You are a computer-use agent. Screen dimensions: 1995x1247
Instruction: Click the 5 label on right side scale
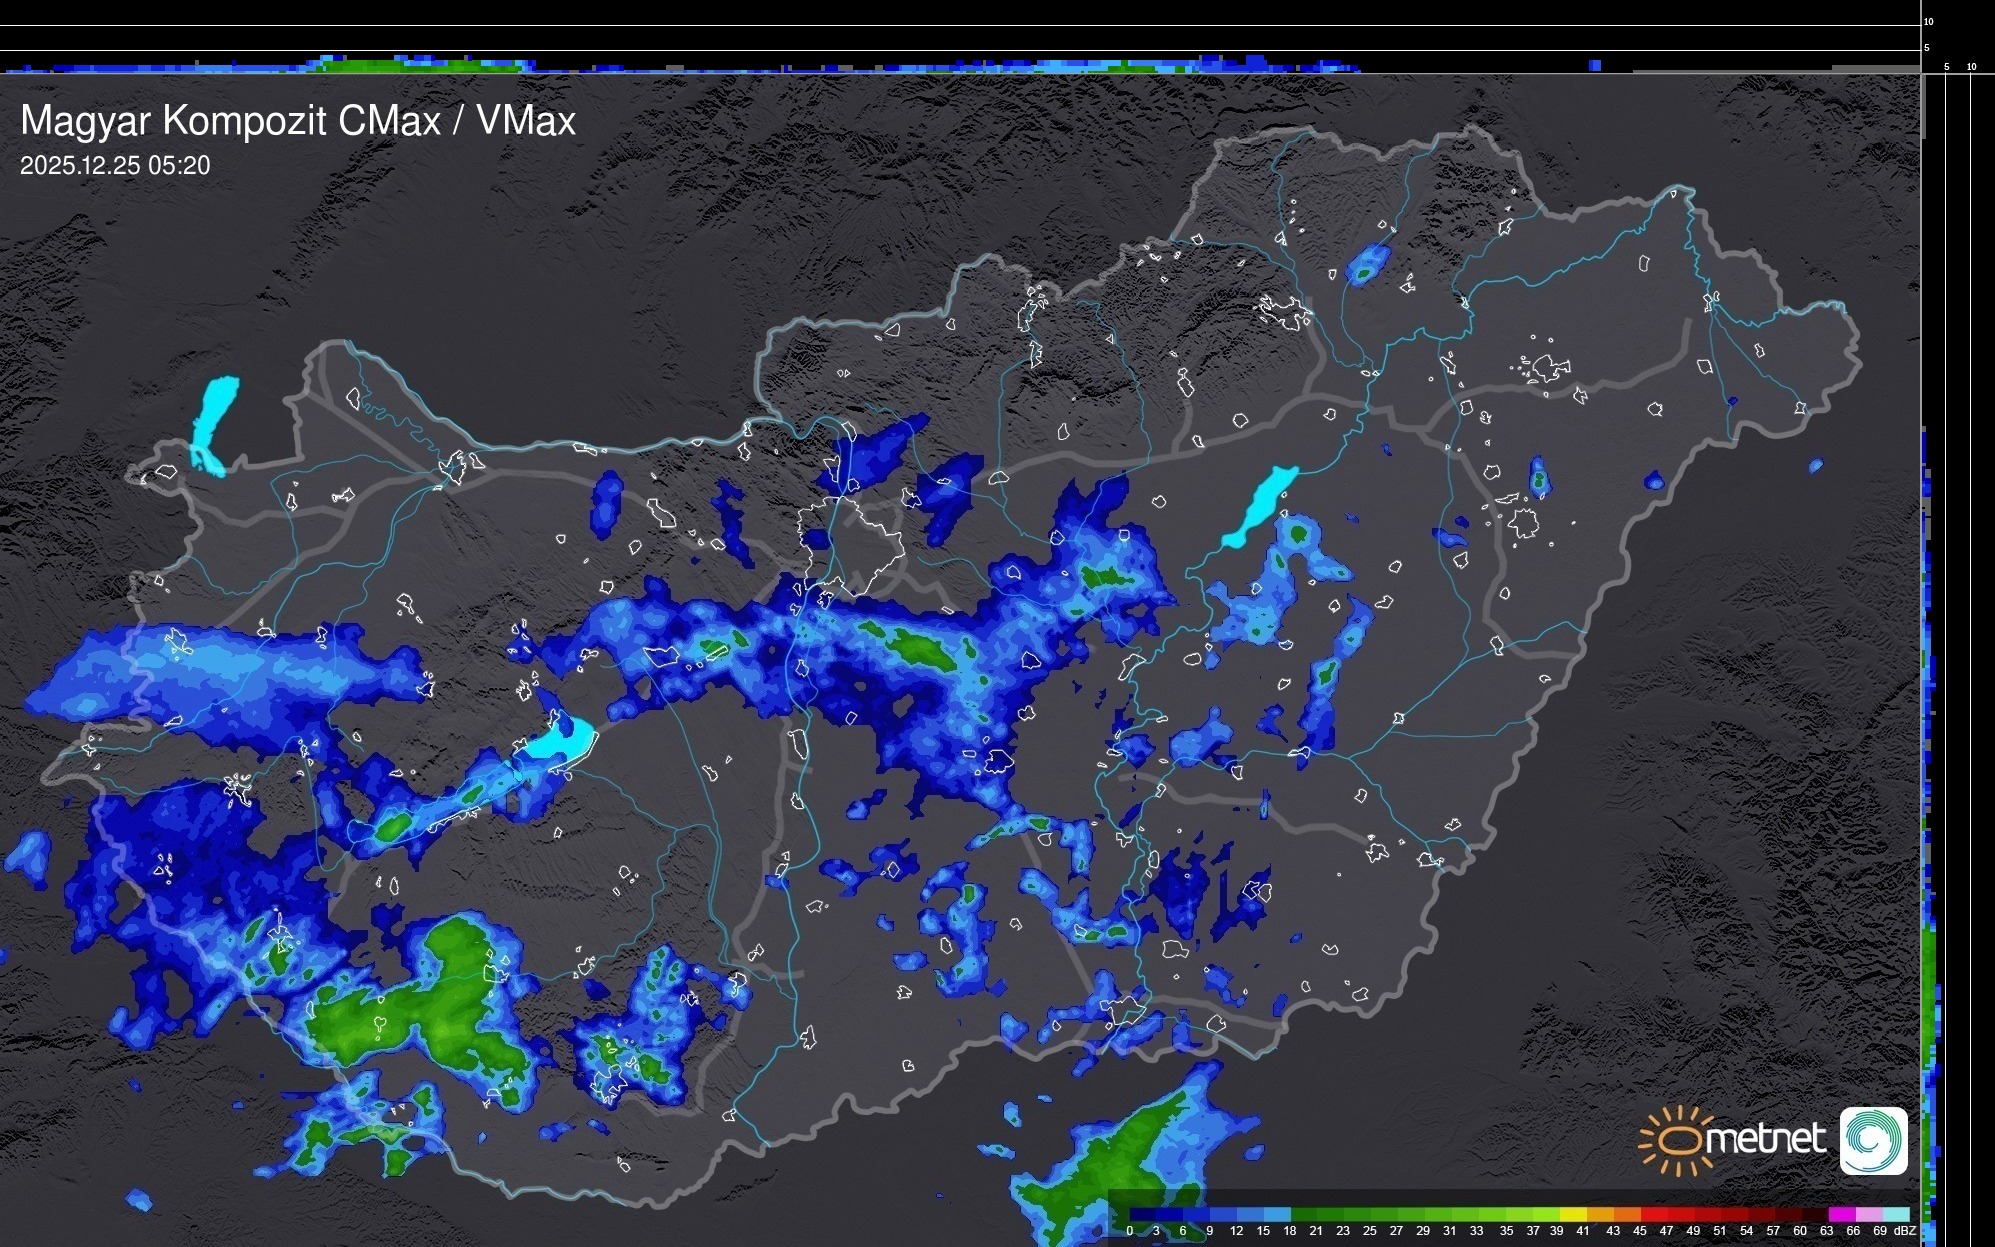tap(1946, 67)
